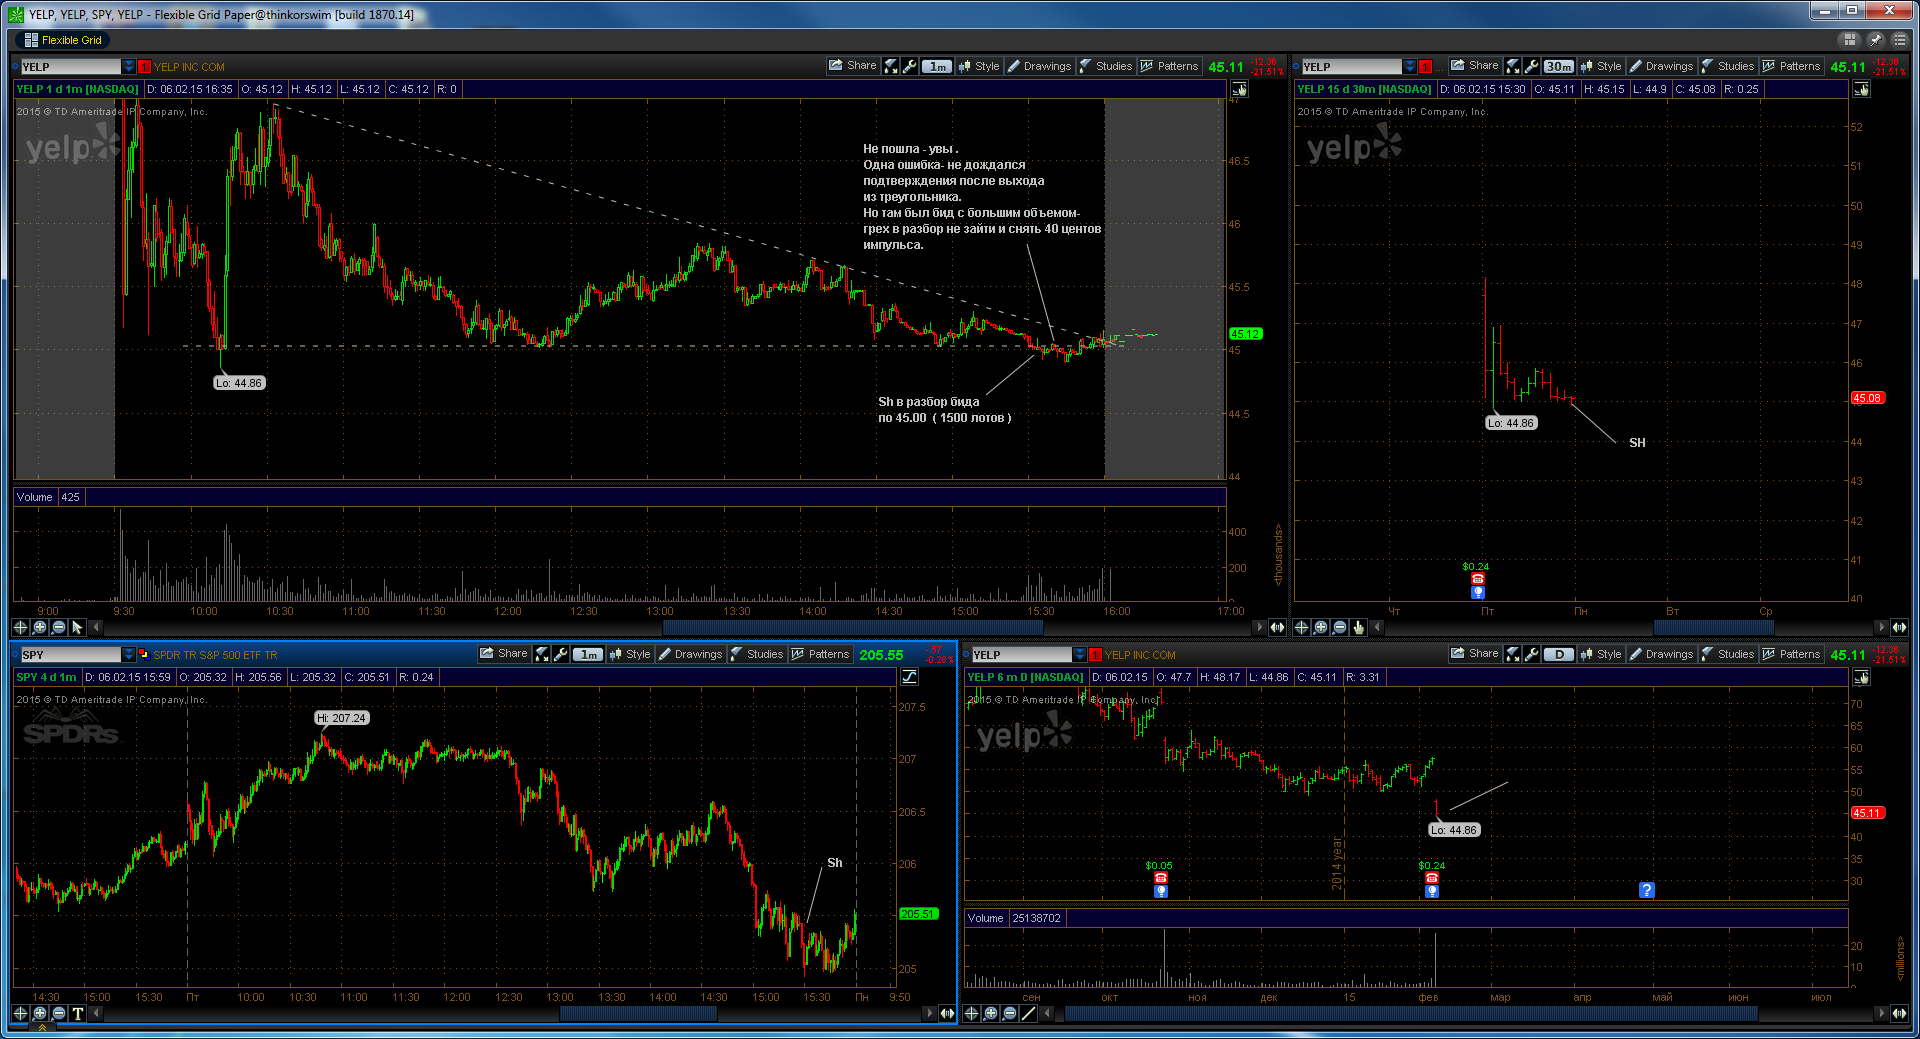Image resolution: width=1920 pixels, height=1039 pixels.
Task: Open wrench settings in the YELP 30m chart
Action: (1531, 66)
